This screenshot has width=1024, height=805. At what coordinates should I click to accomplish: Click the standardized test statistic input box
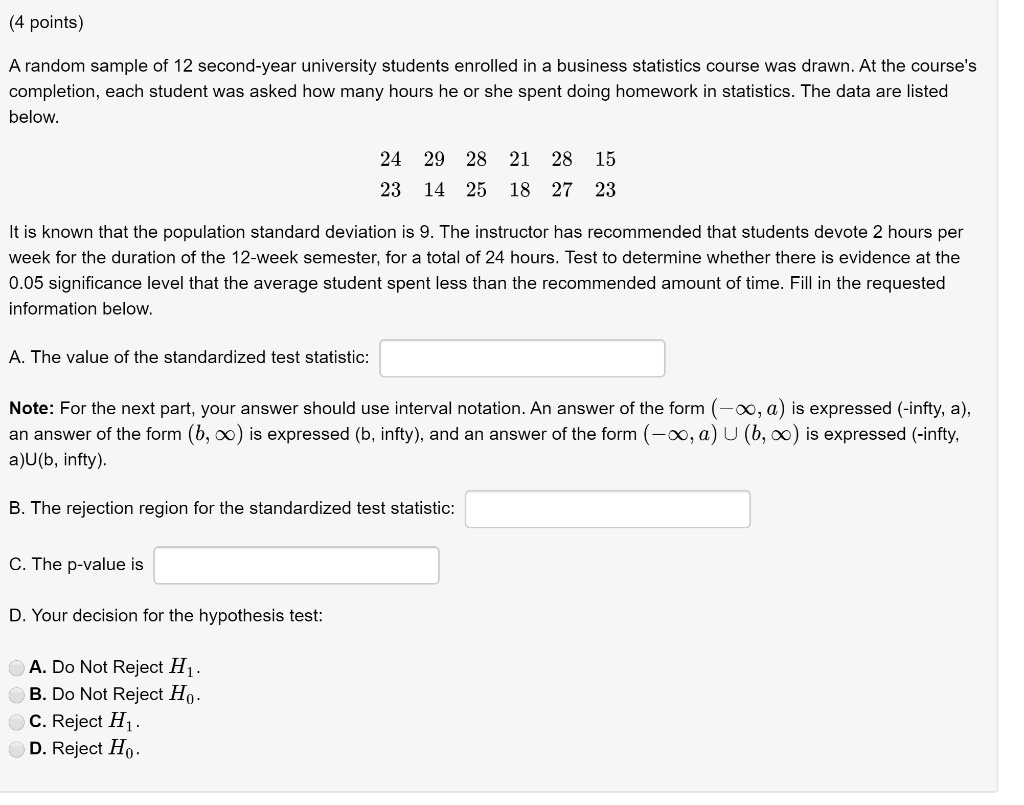[x=521, y=357]
